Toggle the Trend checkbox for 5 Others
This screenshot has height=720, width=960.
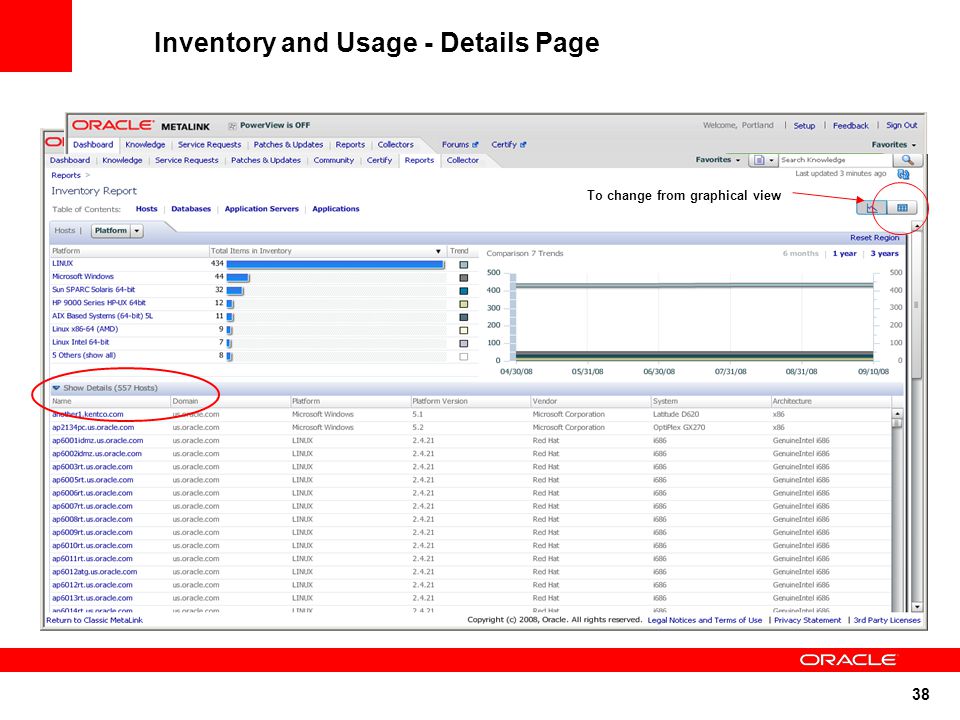[463, 356]
